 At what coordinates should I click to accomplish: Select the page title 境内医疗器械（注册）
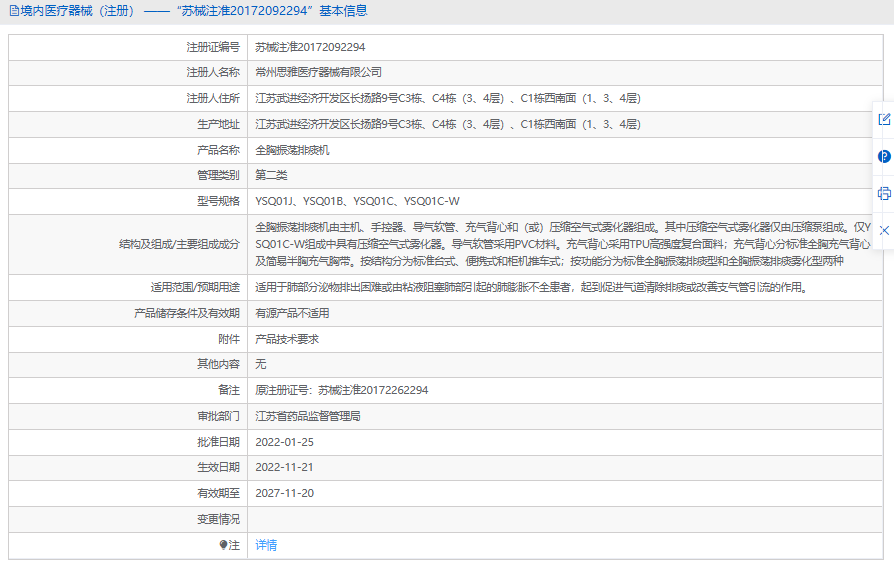click(x=78, y=11)
